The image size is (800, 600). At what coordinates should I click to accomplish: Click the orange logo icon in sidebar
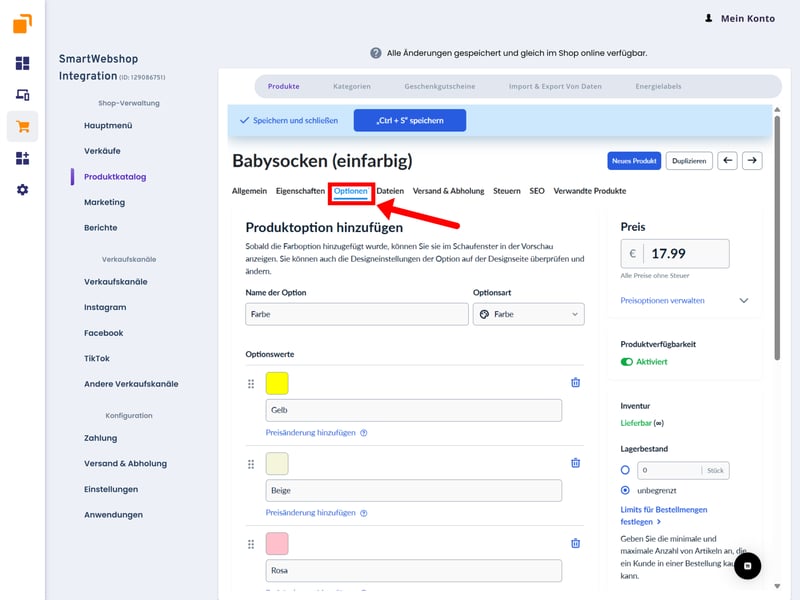[22, 23]
